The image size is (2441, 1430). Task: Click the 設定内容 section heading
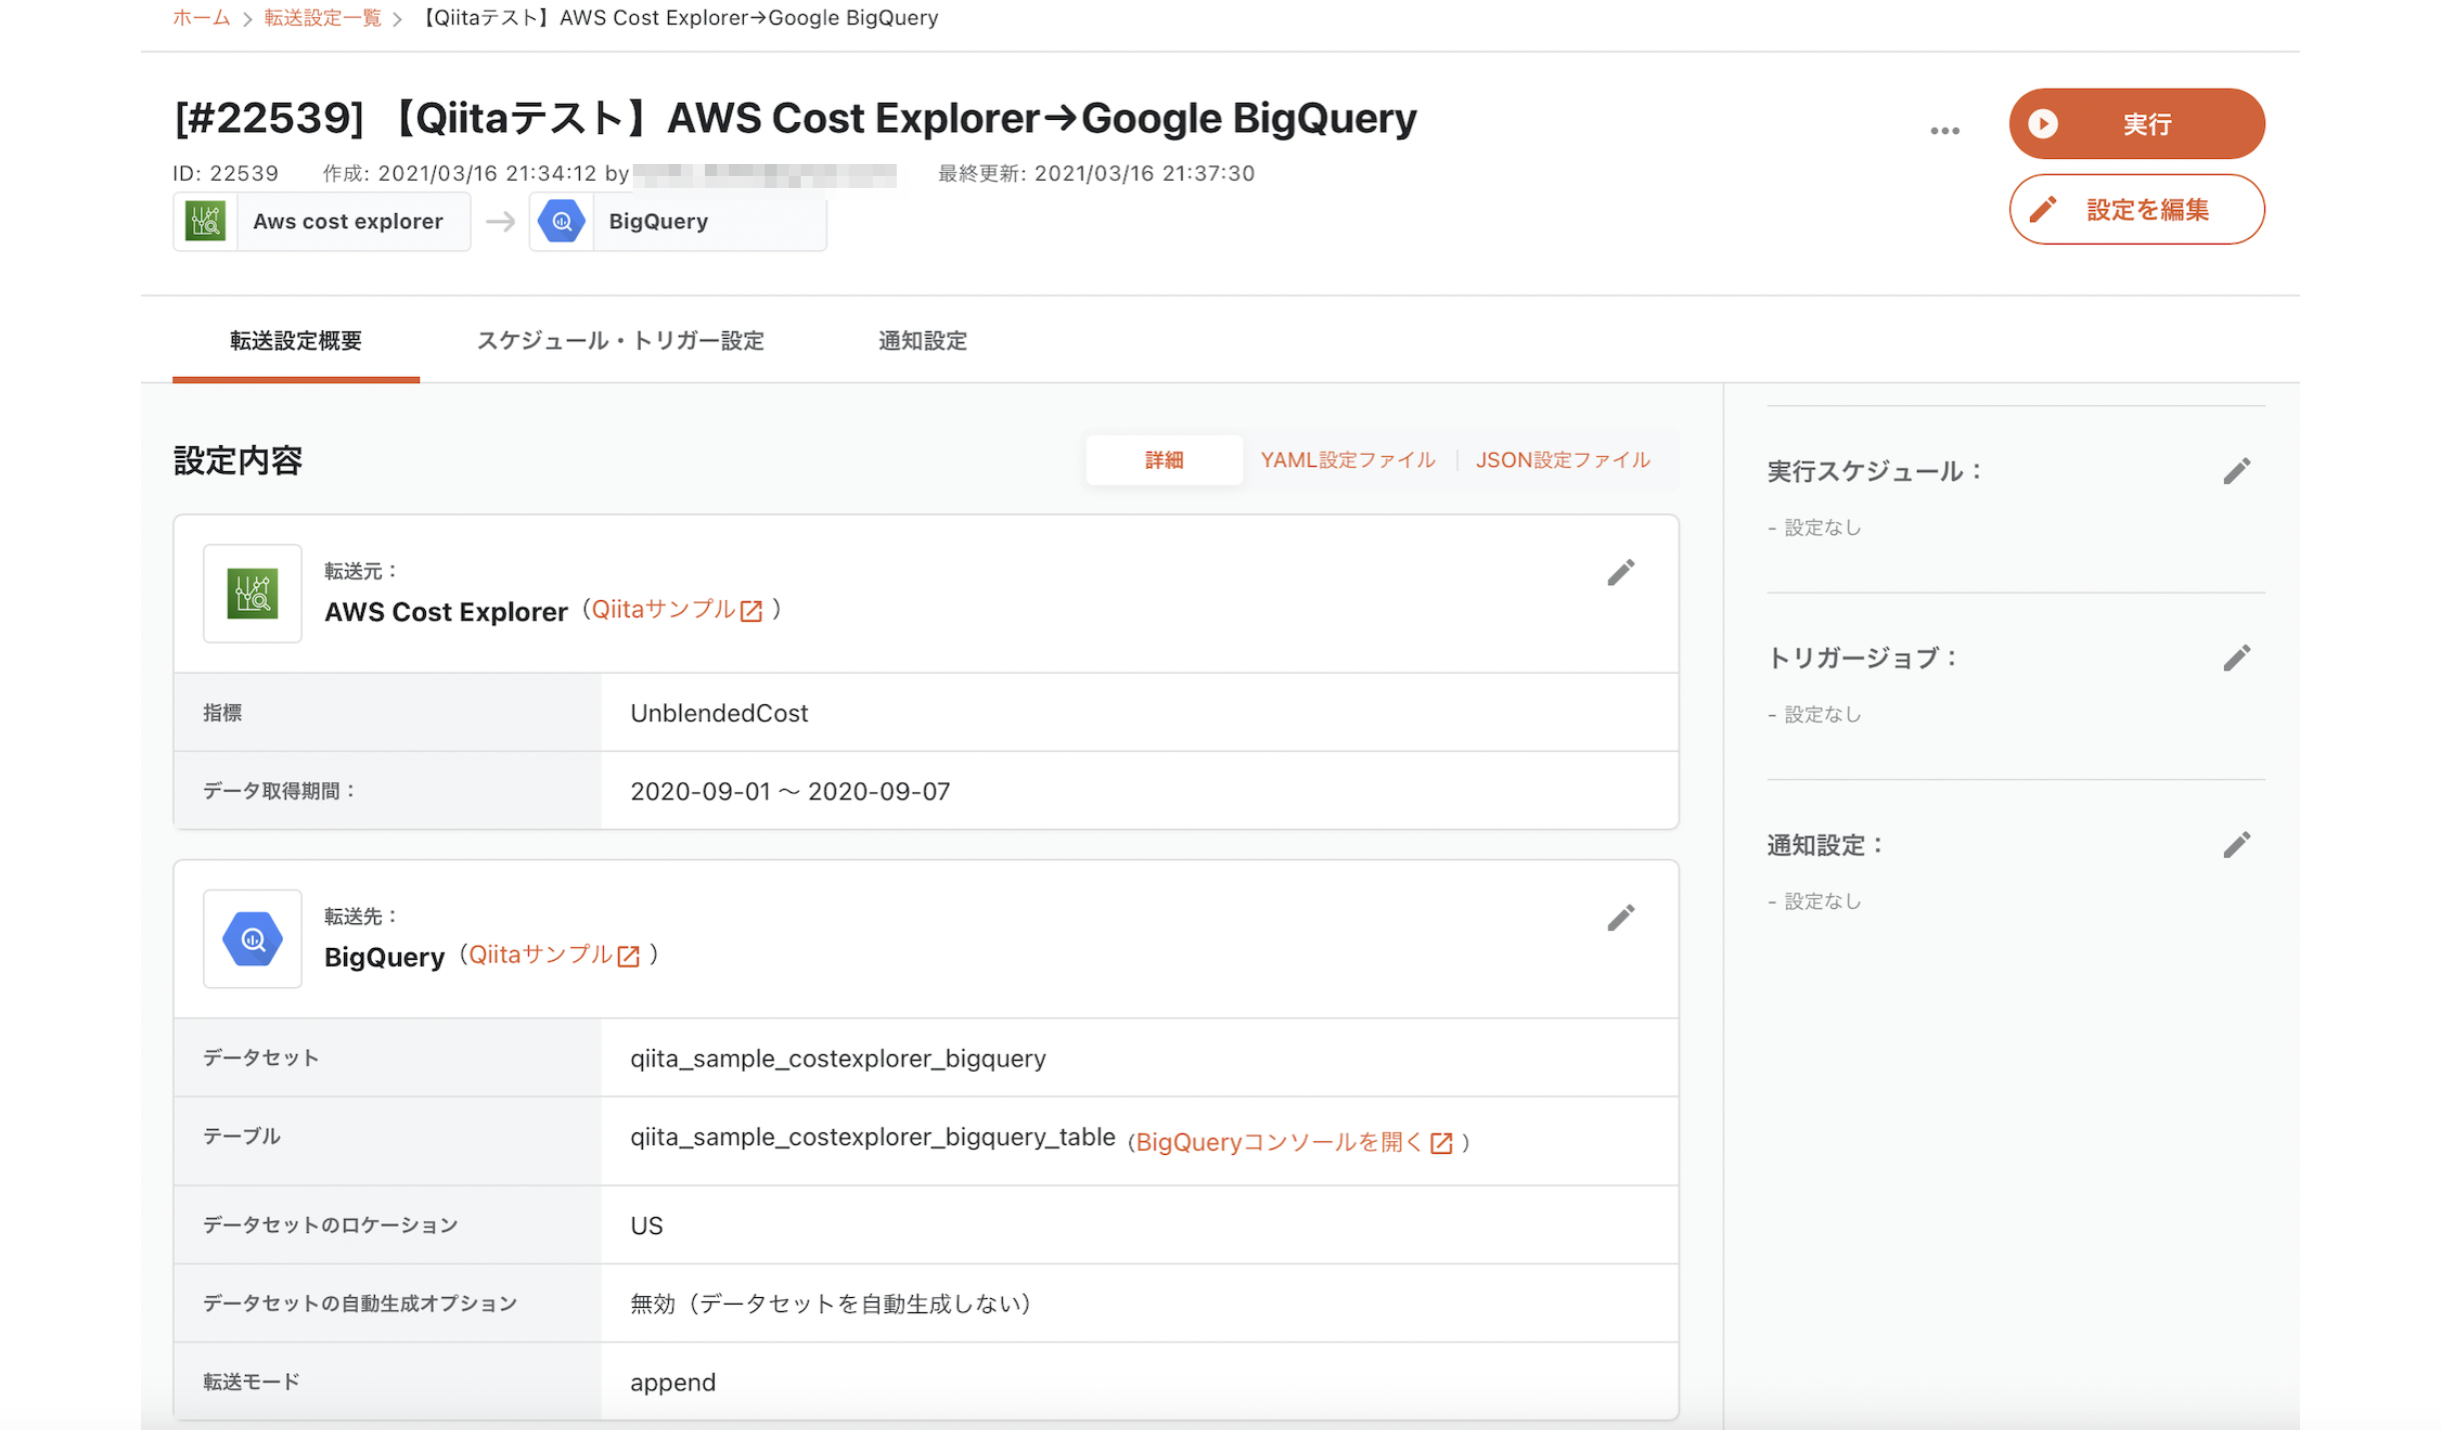coord(237,460)
